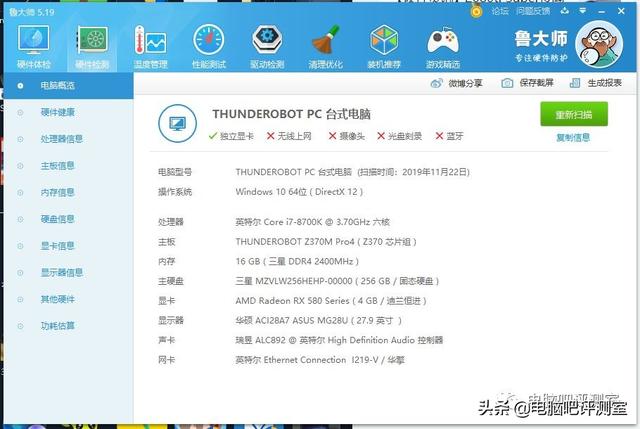Screen dimensions: 640x429
Task: Click the skin icon in title bar
Action: click(565, 11)
